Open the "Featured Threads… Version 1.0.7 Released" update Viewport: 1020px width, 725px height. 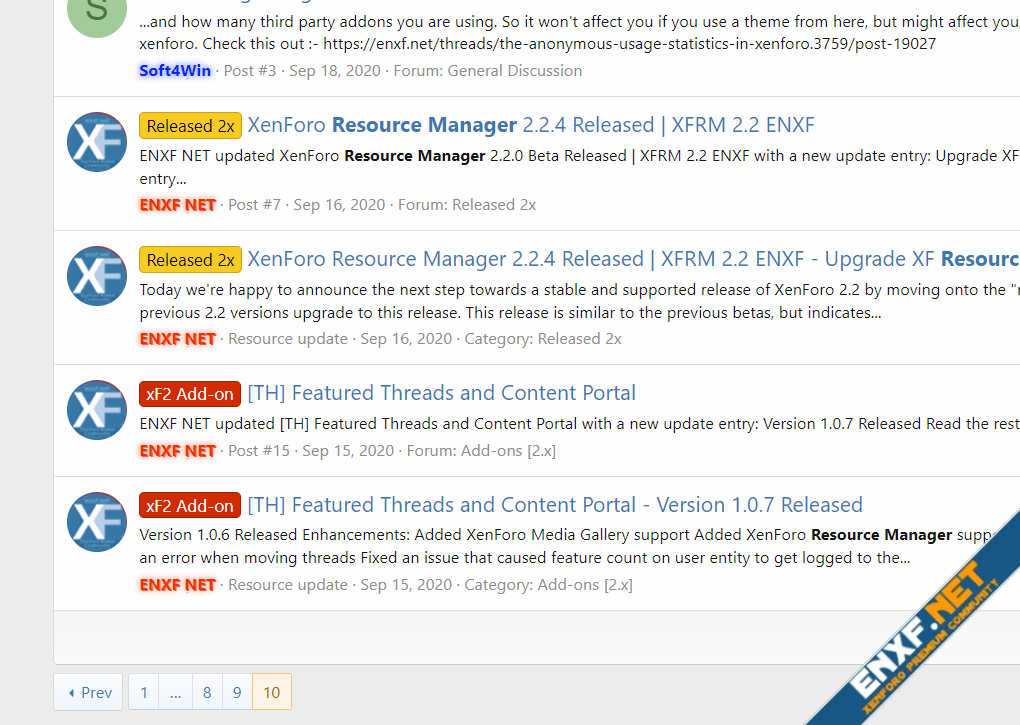click(x=555, y=505)
